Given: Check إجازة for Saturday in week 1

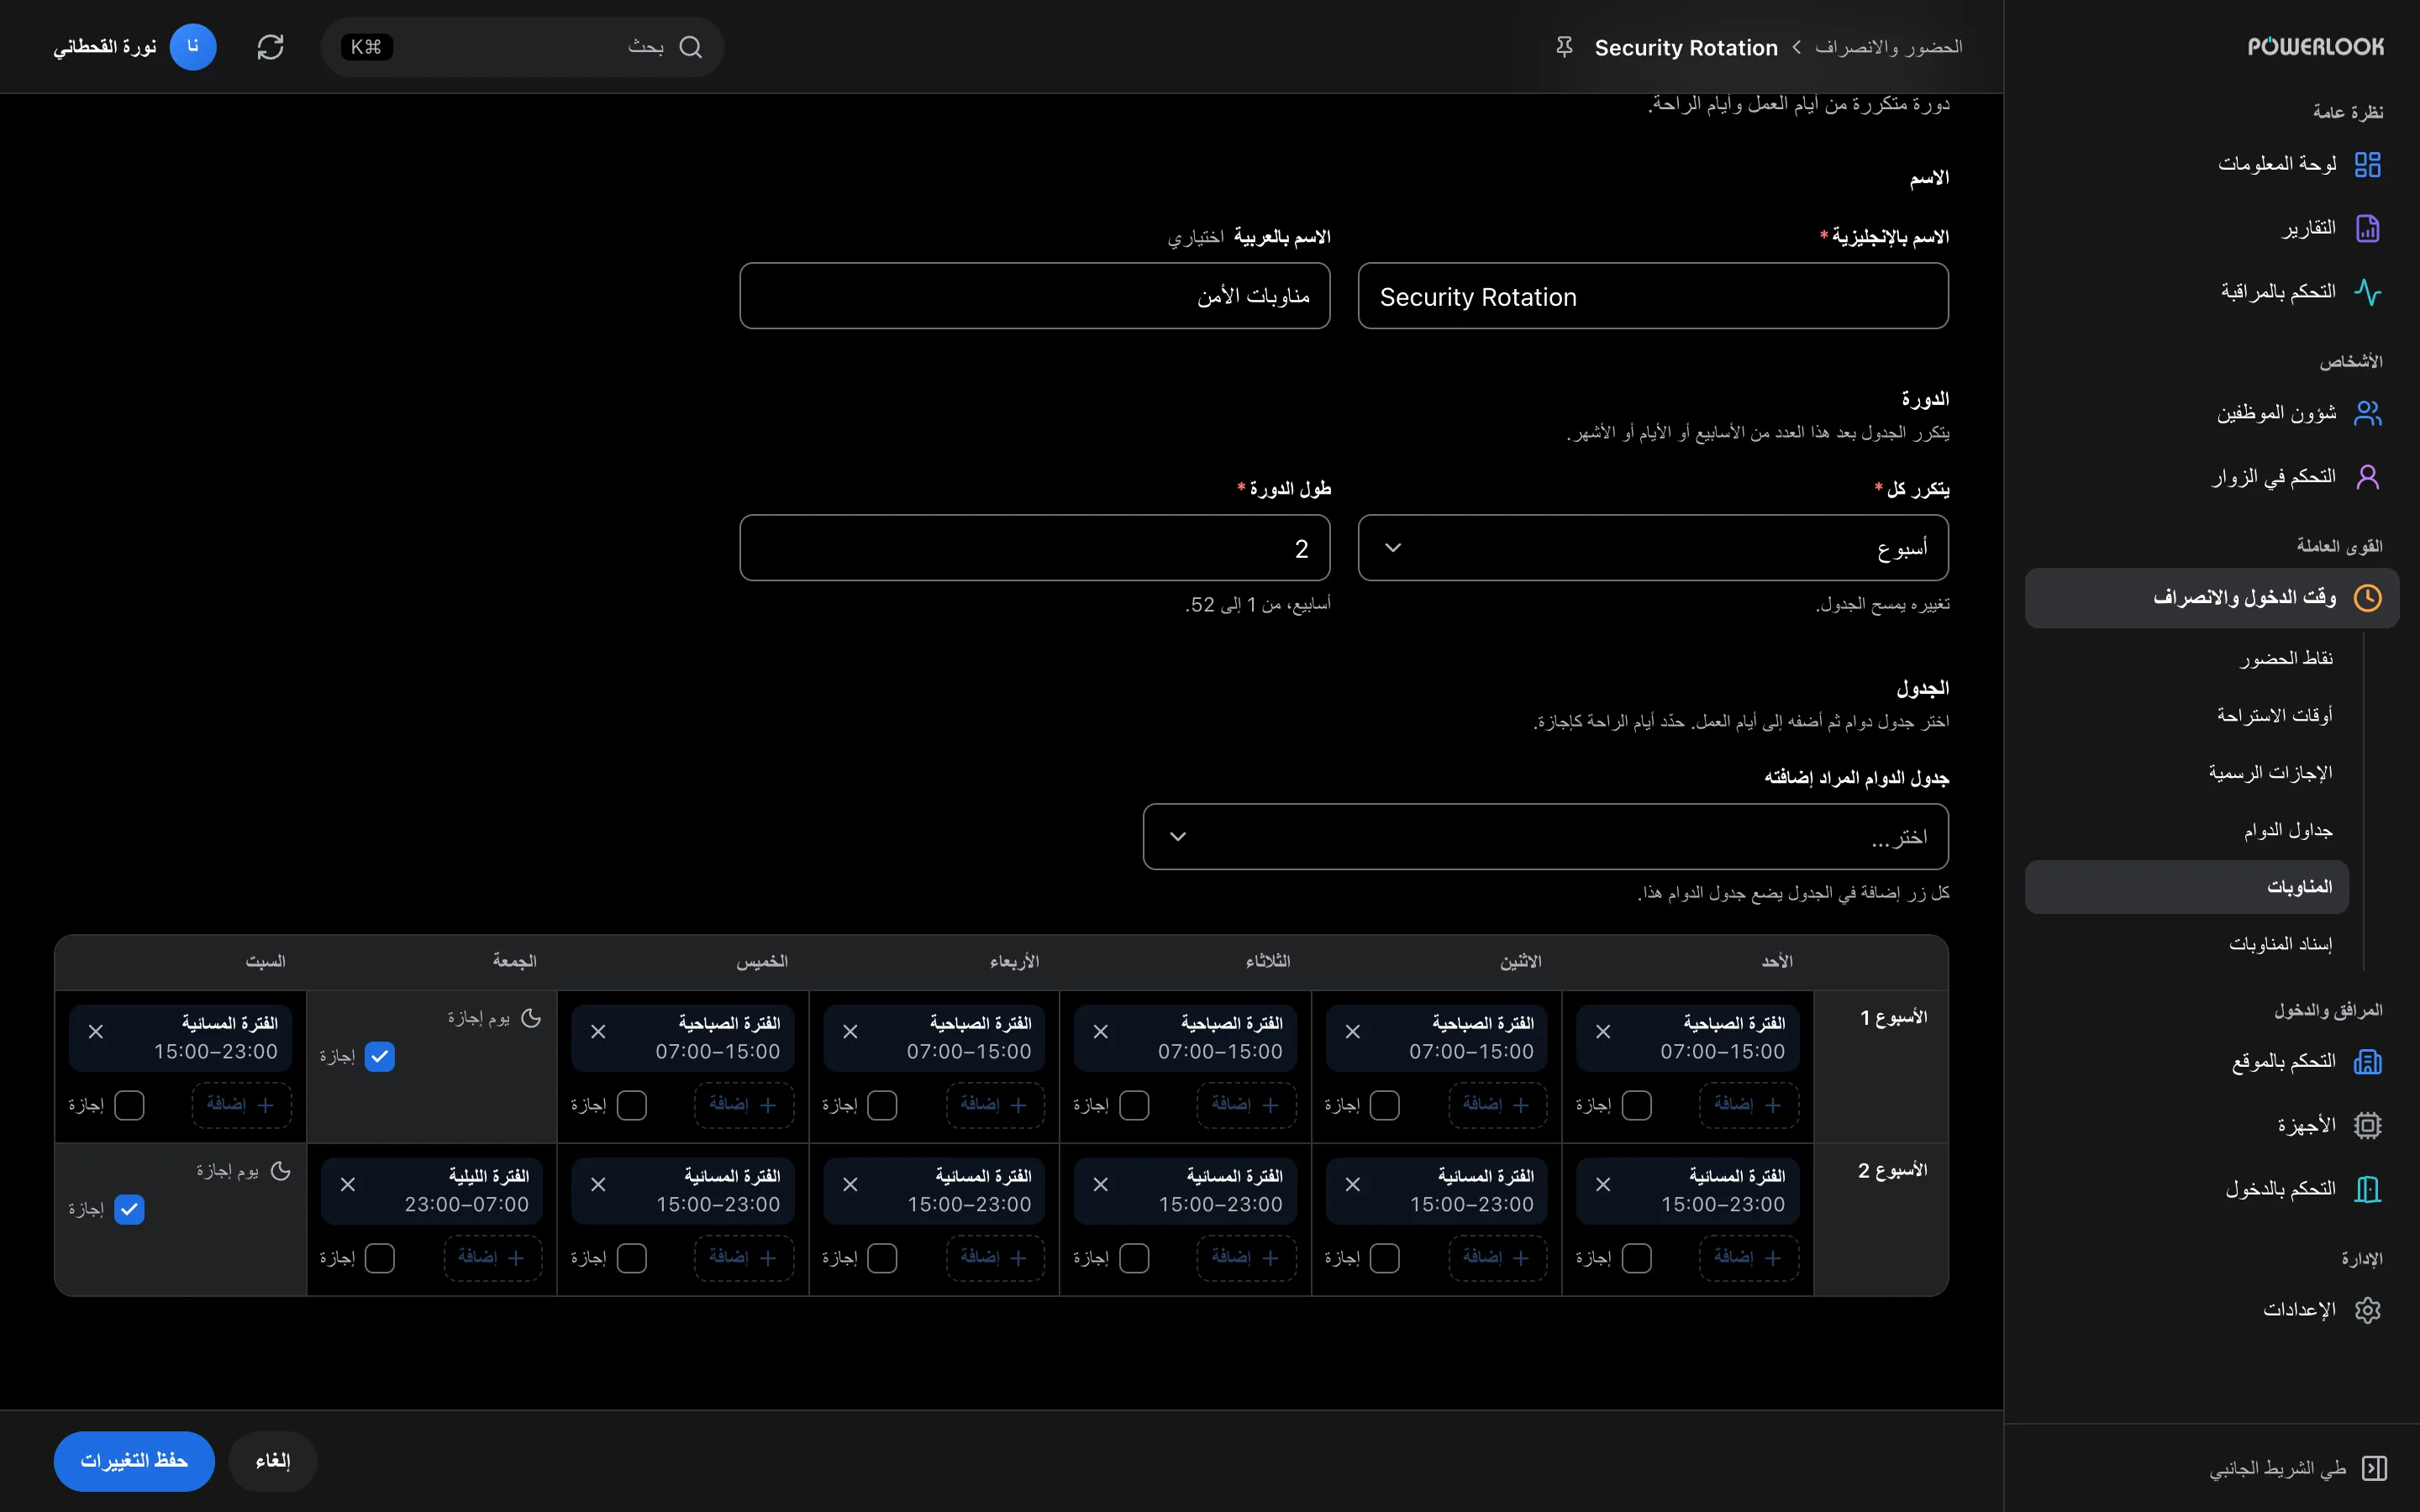Looking at the screenshot, I should pyautogui.click(x=129, y=1105).
